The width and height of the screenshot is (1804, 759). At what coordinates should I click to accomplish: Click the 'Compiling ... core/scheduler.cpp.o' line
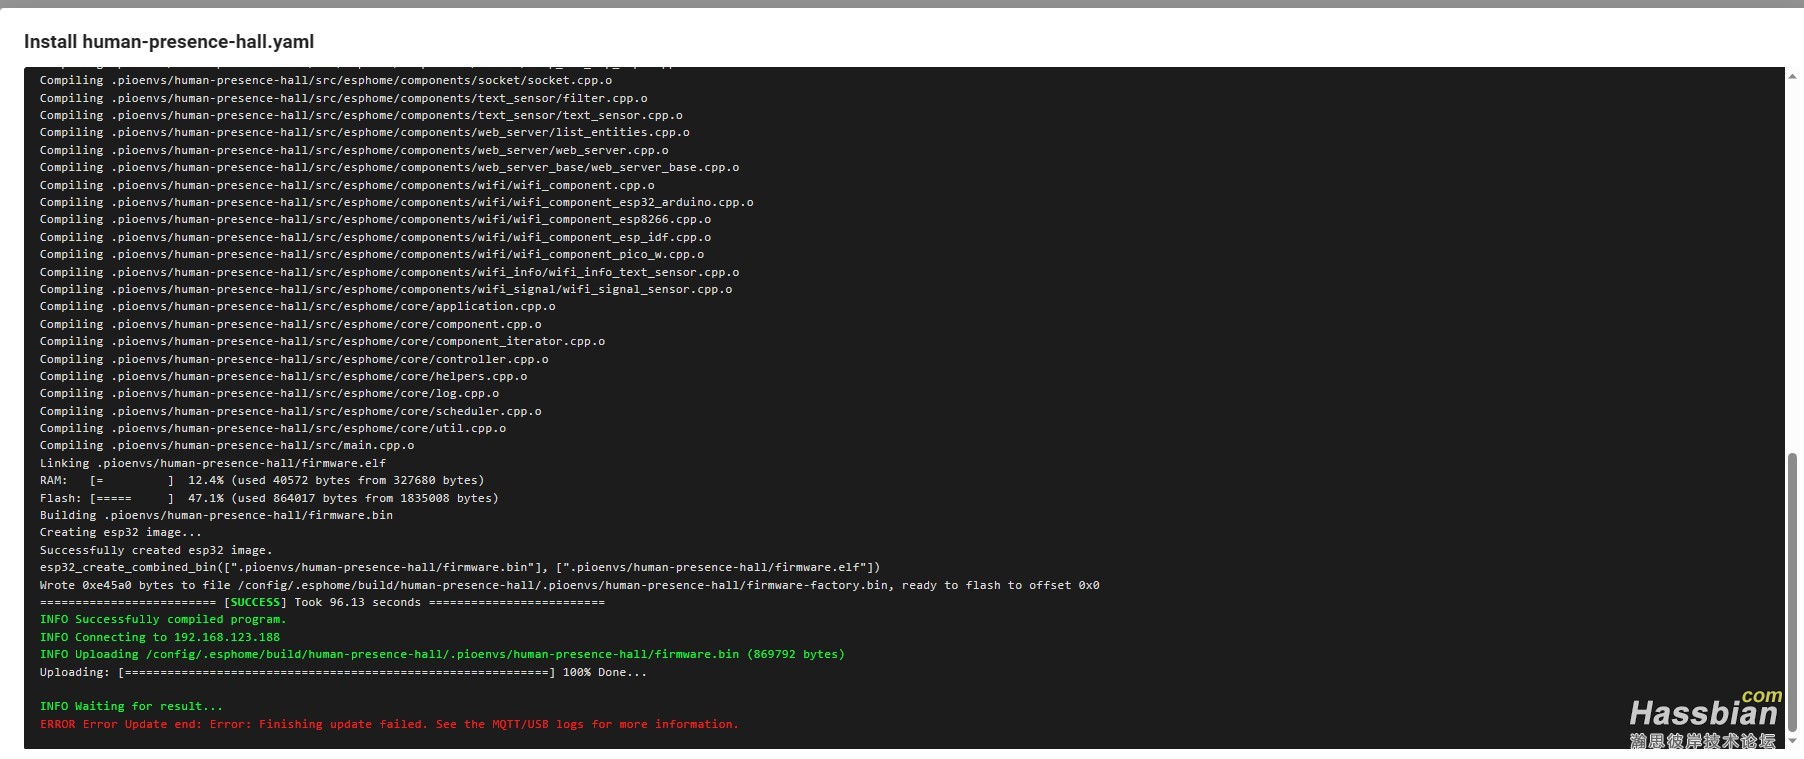[291, 411]
